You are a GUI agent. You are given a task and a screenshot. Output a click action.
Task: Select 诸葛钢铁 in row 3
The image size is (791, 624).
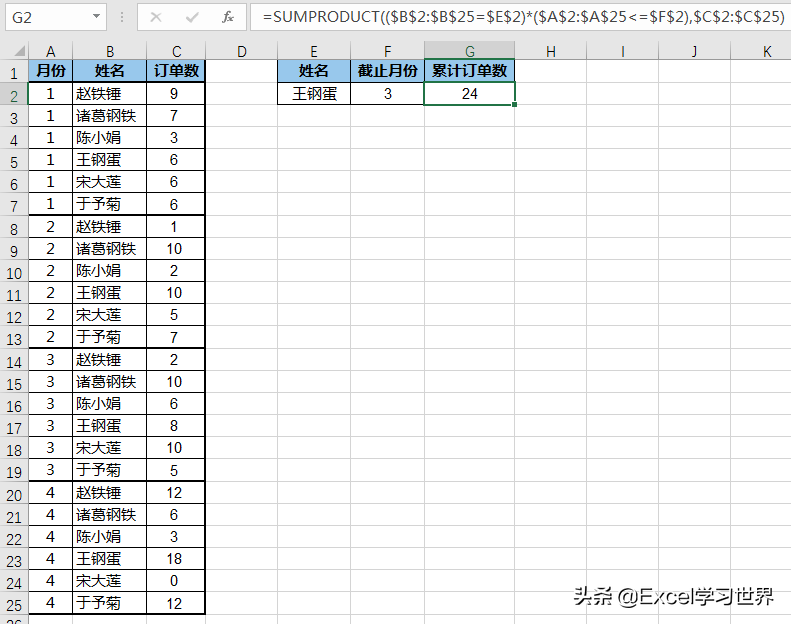click(109, 116)
